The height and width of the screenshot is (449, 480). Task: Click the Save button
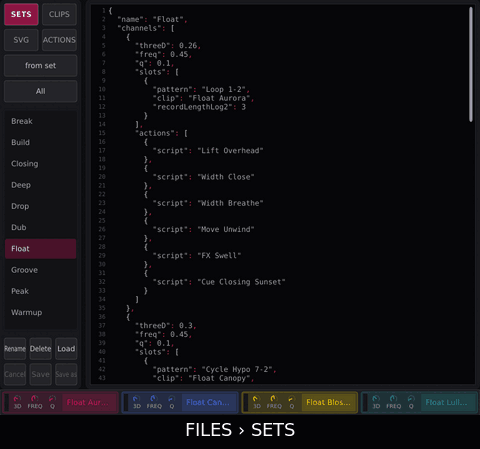(x=41, y=374)
